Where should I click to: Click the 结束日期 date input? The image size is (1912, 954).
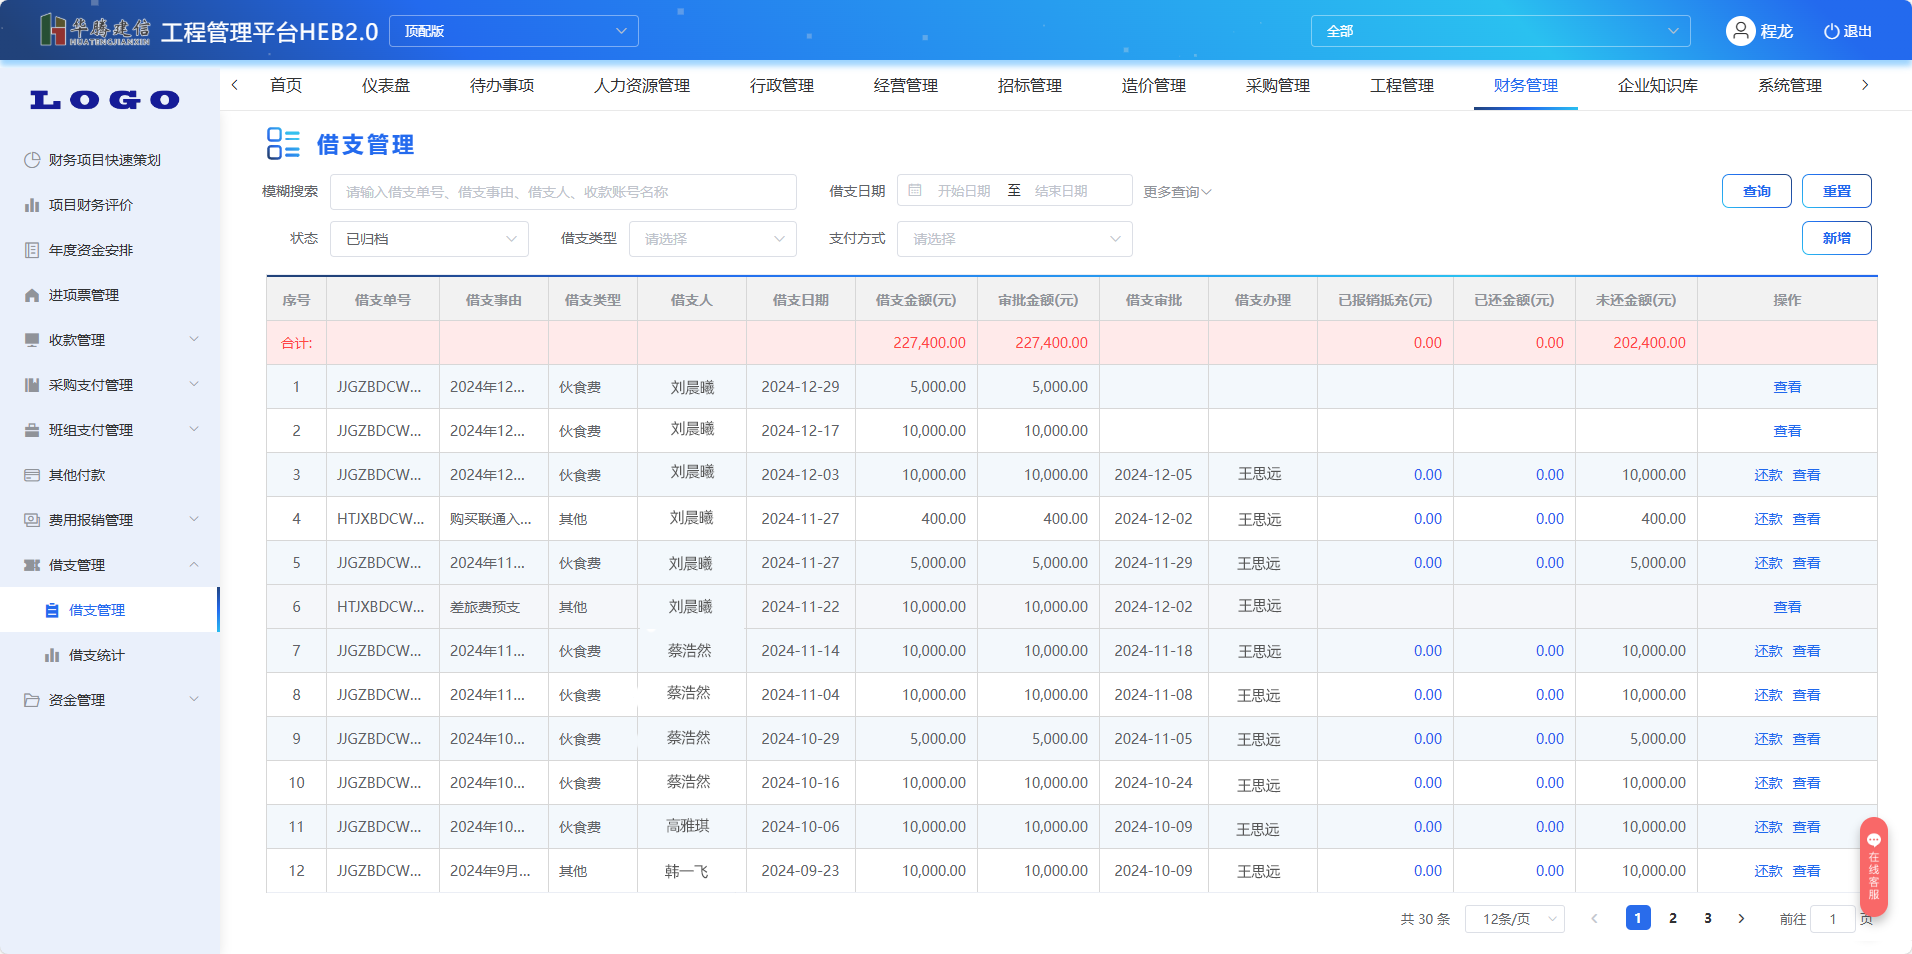1061,191
